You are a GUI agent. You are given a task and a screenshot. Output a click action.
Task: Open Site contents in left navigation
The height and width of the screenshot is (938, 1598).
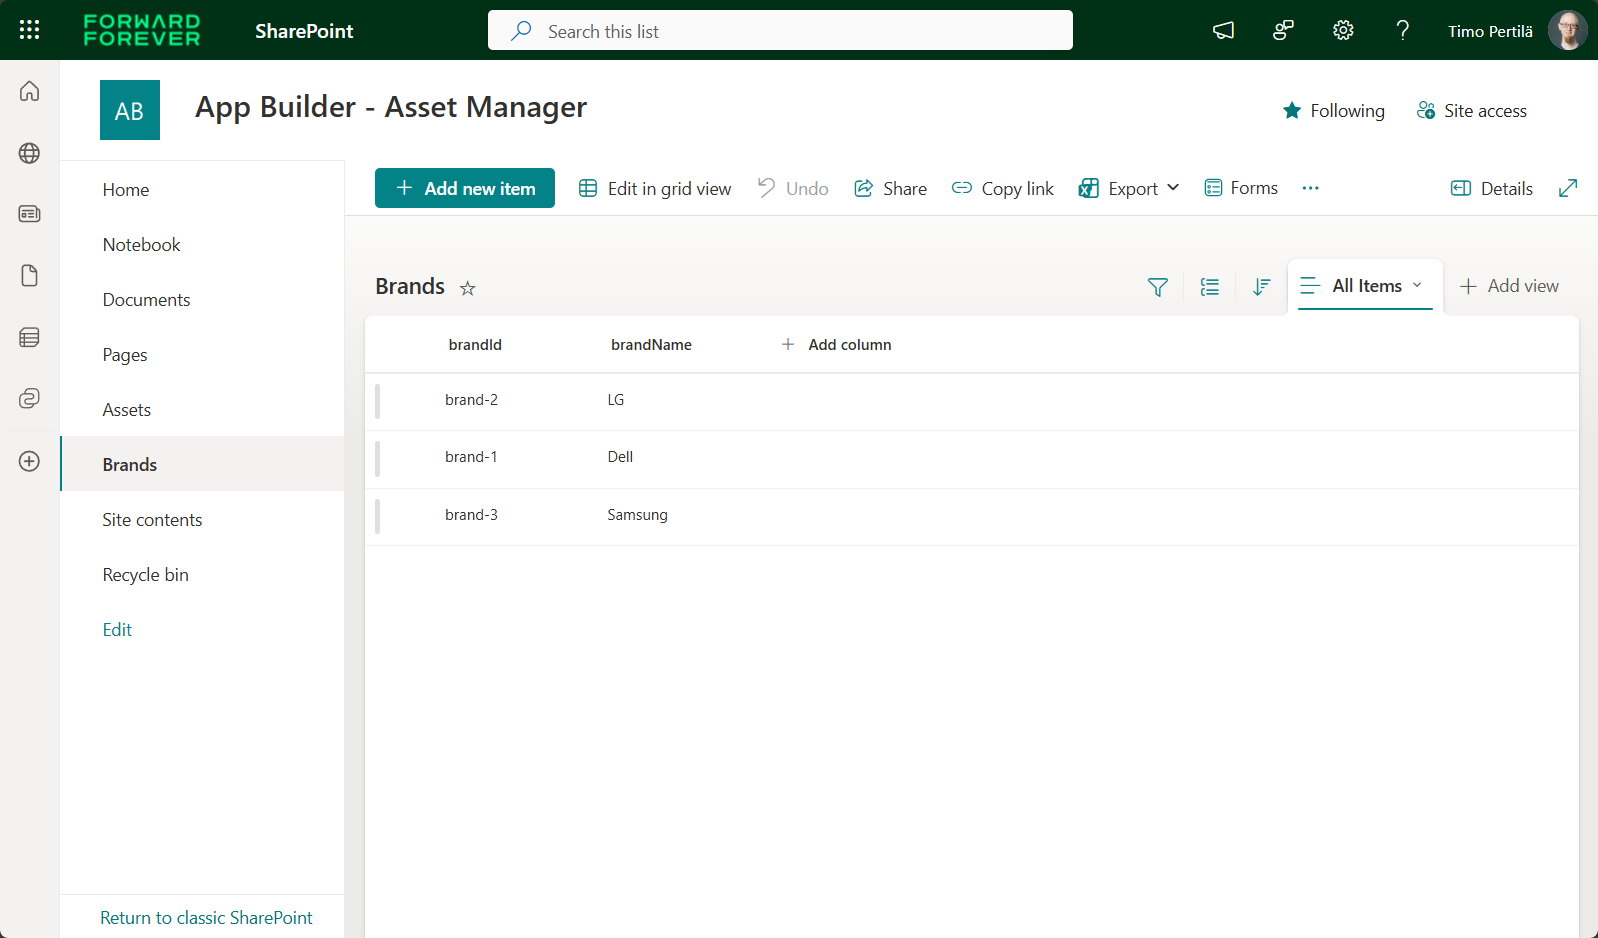[152, 520]
